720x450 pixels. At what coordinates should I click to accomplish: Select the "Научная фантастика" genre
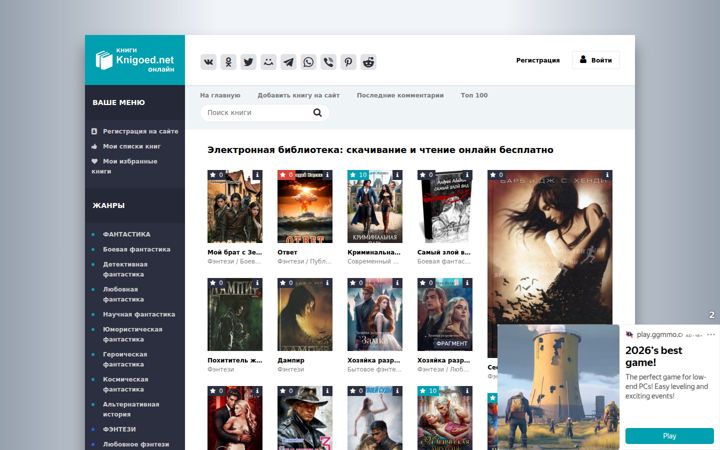(139, 315)
